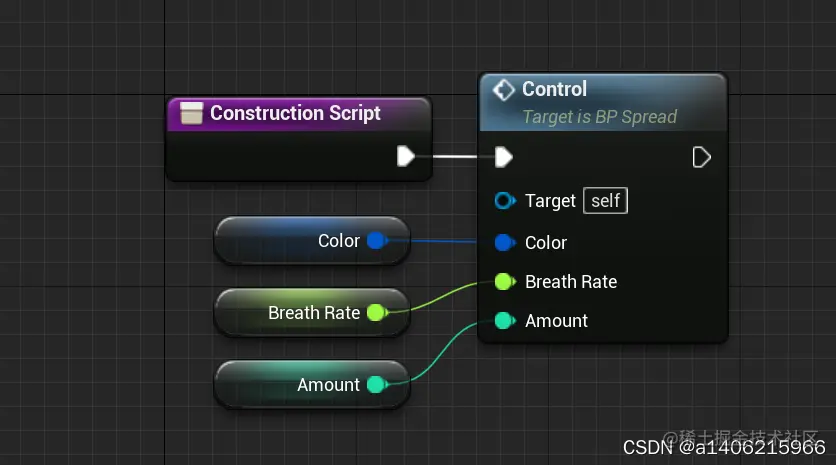Screen dimensions: 836x465
Task: Click the Target is BP Spread subtitle
Action: 599,117
